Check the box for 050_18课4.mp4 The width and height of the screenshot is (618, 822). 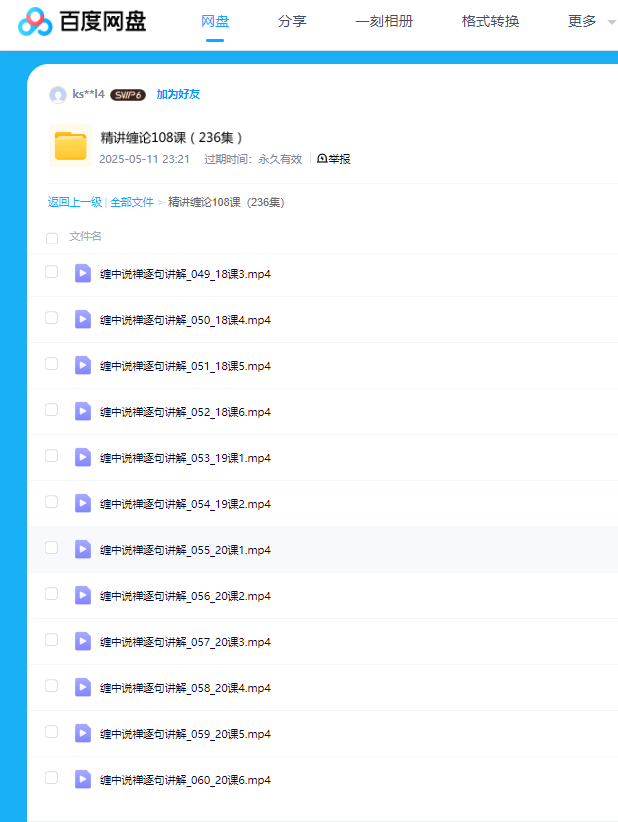[x=52, y=318]
